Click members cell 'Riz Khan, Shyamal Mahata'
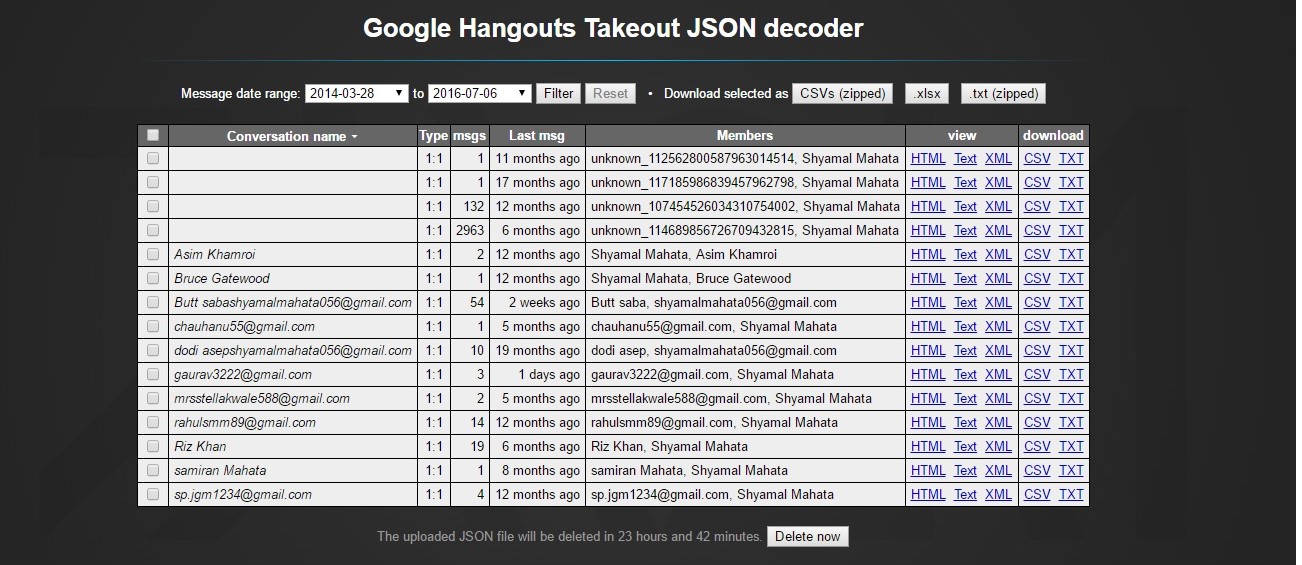This screenshot has height=565, width=1302. [x=745, y=446]
